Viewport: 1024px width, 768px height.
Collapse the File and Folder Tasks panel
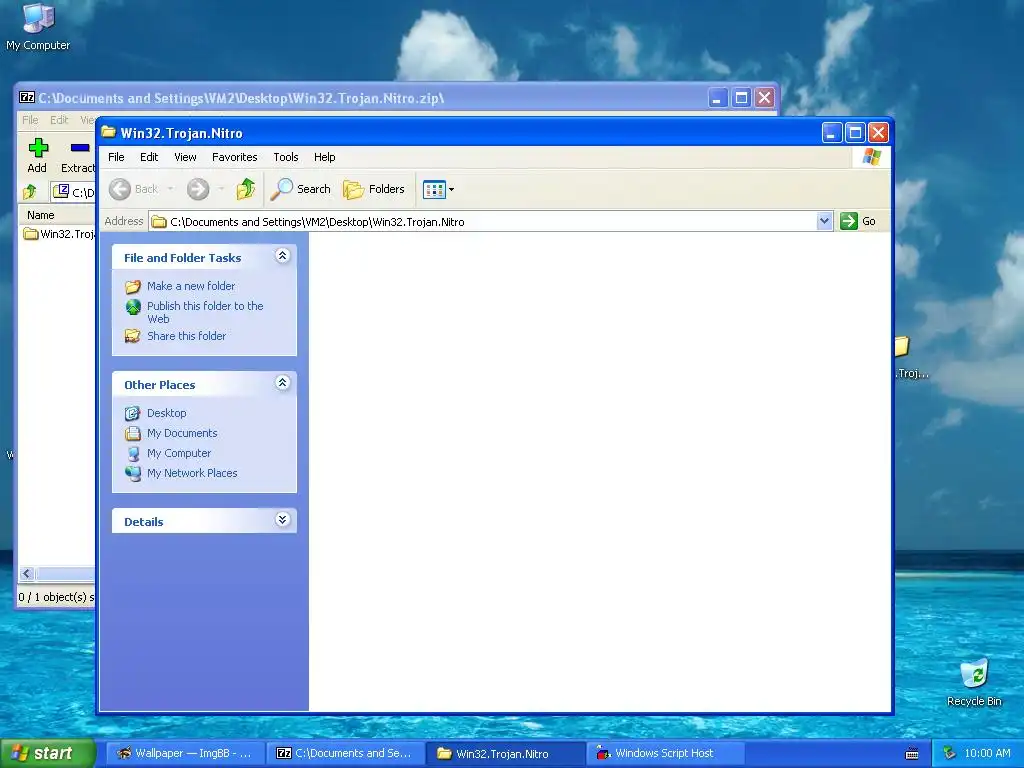tap(282, 256)
